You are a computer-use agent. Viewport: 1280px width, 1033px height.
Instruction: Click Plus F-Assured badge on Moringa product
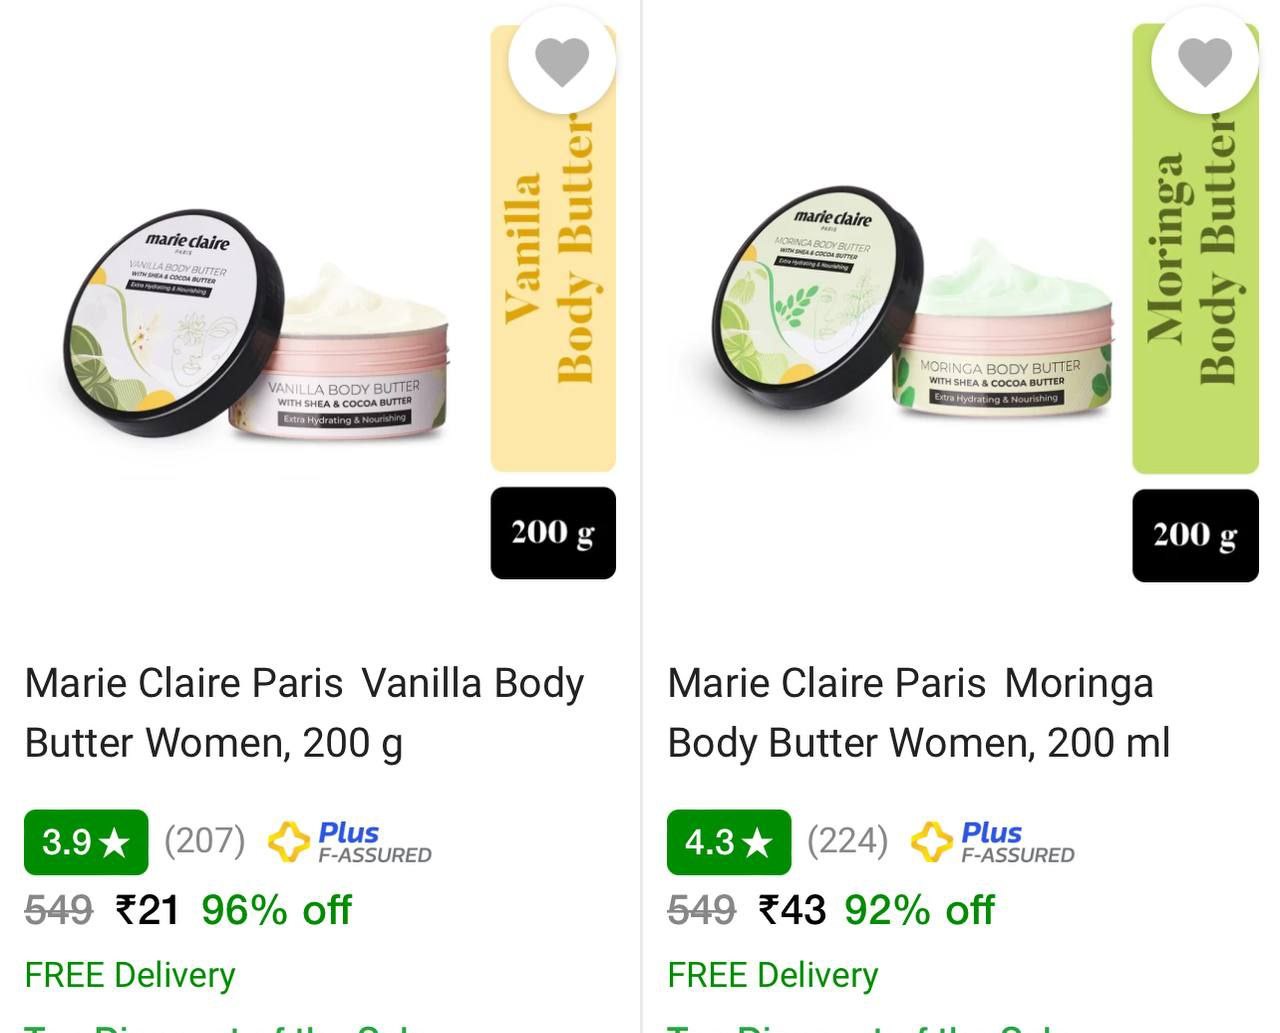click(x=993, y=842)
